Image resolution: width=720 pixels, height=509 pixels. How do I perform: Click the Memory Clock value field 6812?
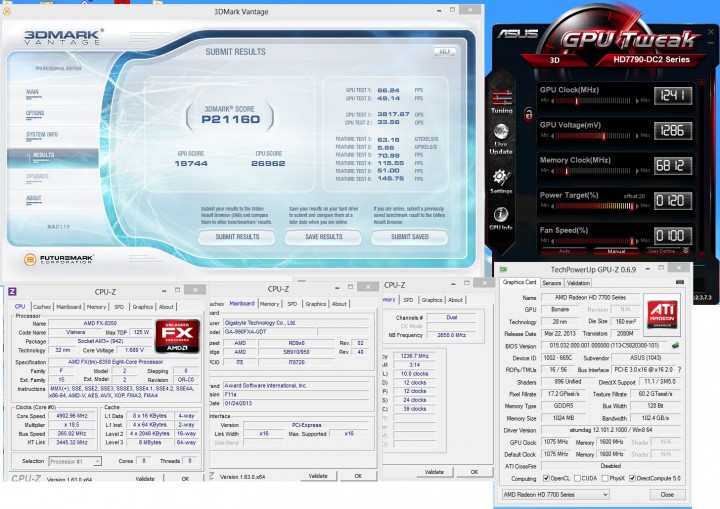pos(673,165)
